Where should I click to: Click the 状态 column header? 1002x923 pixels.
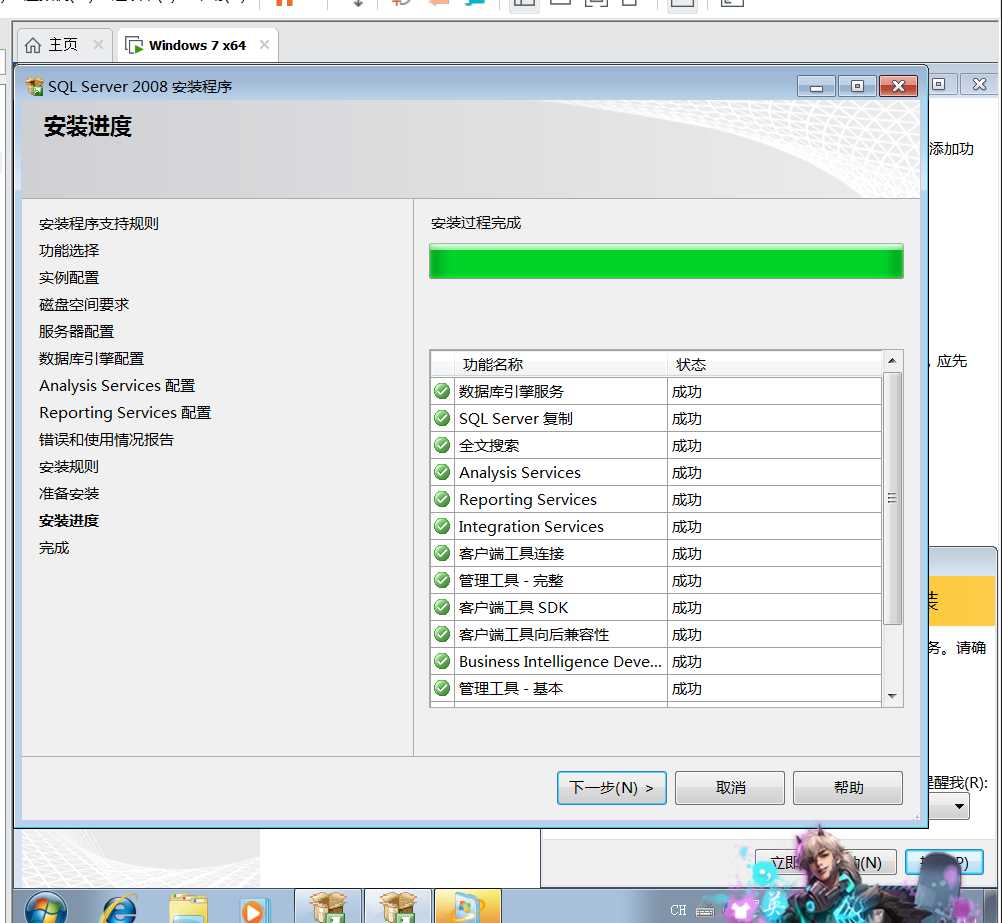point(775,364)
